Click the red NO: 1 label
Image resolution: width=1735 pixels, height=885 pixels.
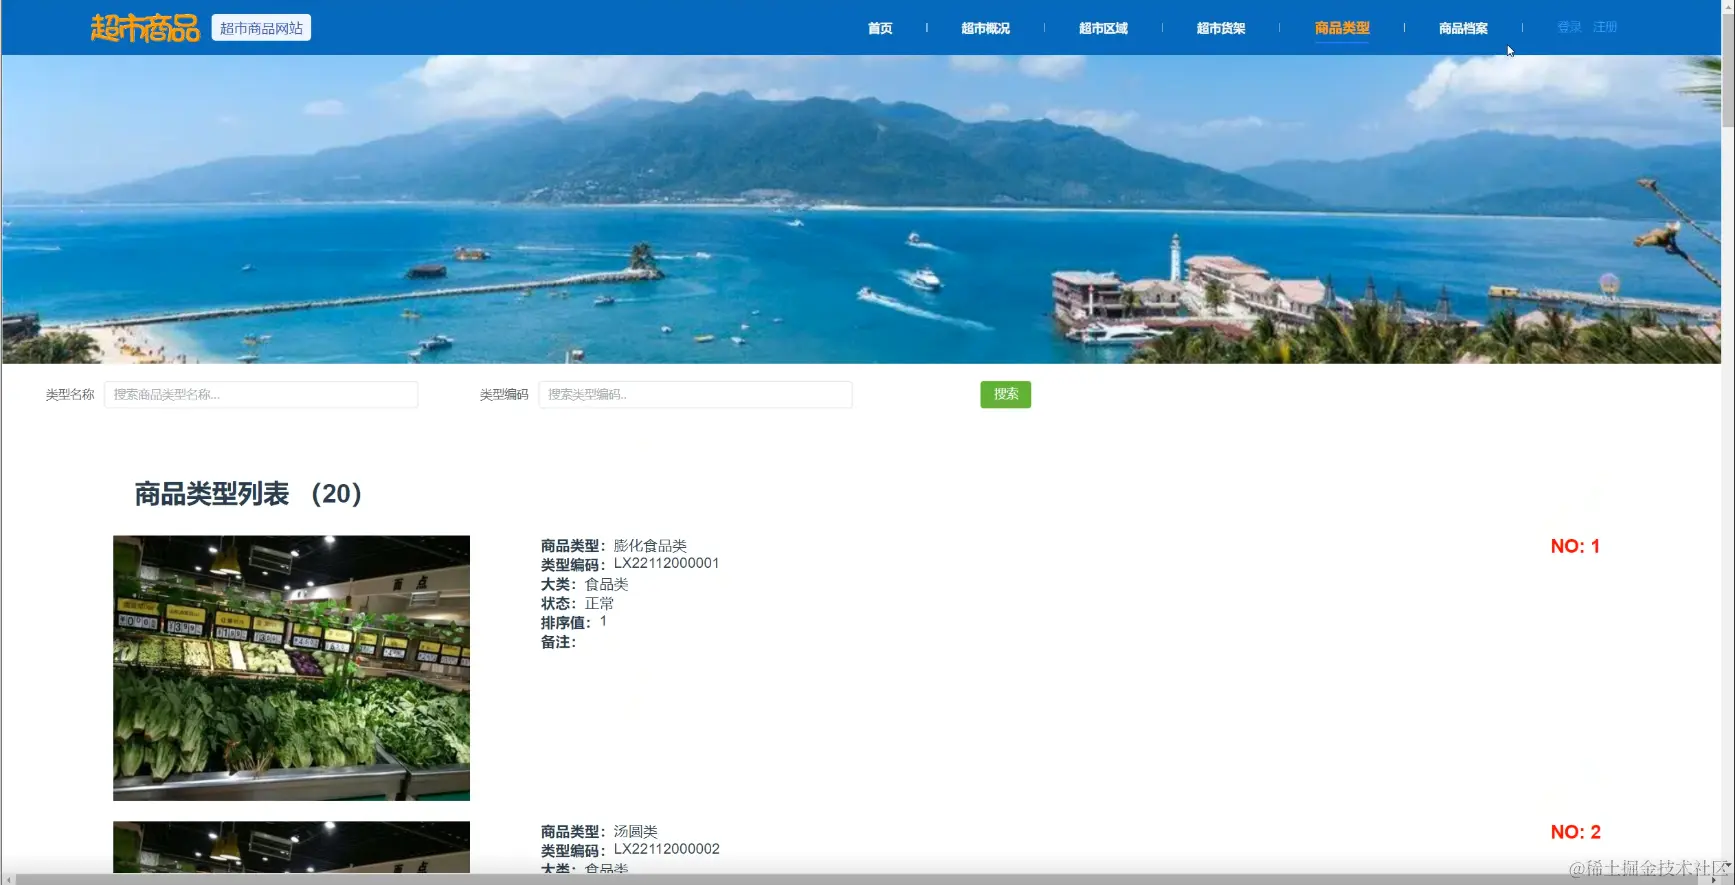(x=1575, y=546)
